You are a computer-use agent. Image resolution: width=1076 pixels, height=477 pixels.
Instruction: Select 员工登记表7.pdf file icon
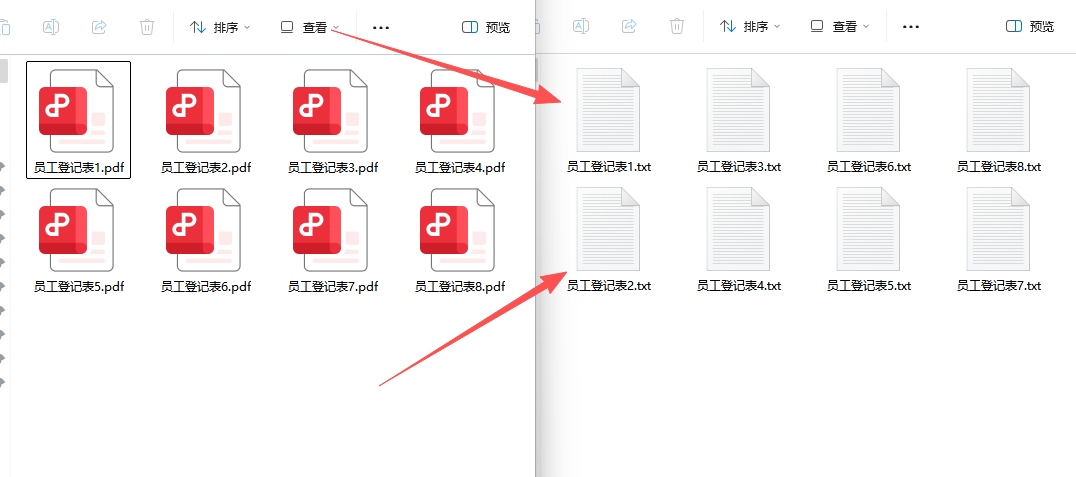click(x=330, y=230)
